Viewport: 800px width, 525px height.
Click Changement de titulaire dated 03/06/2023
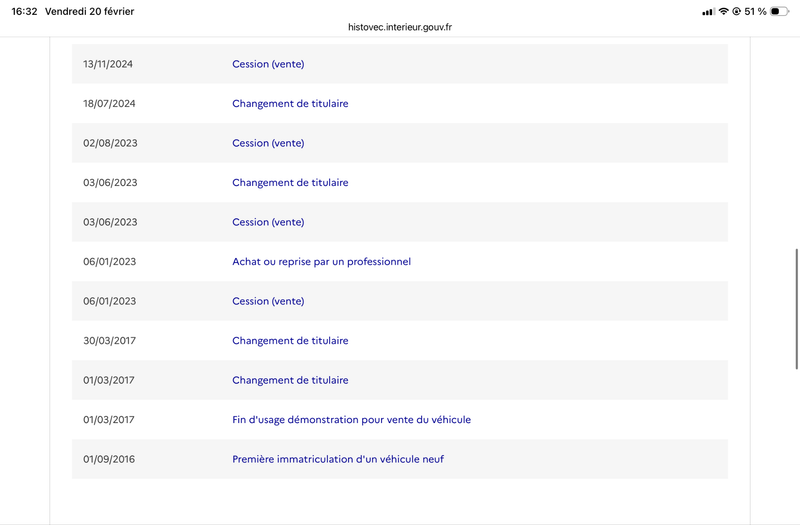point(290,183)
